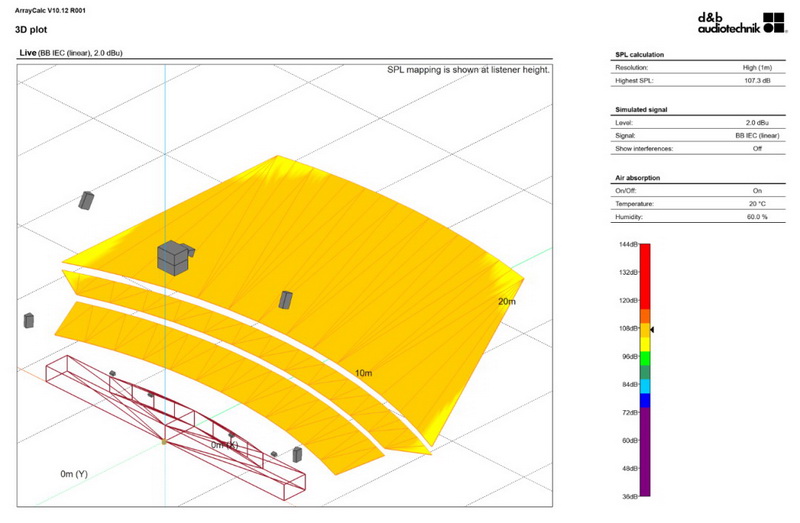This screenshot has height=523, width=800.
Task: Click the Temperature 20 °C value
Action: (x=758, y=203)
